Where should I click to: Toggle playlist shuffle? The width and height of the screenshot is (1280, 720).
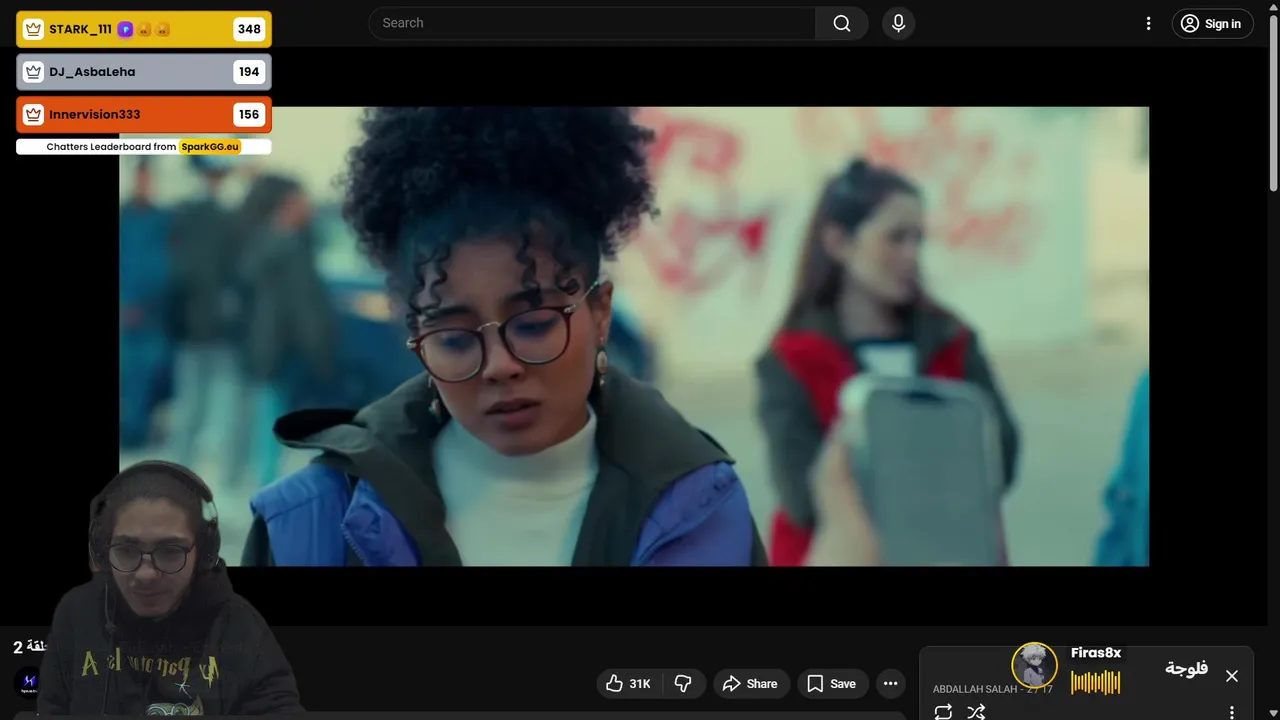976,712
